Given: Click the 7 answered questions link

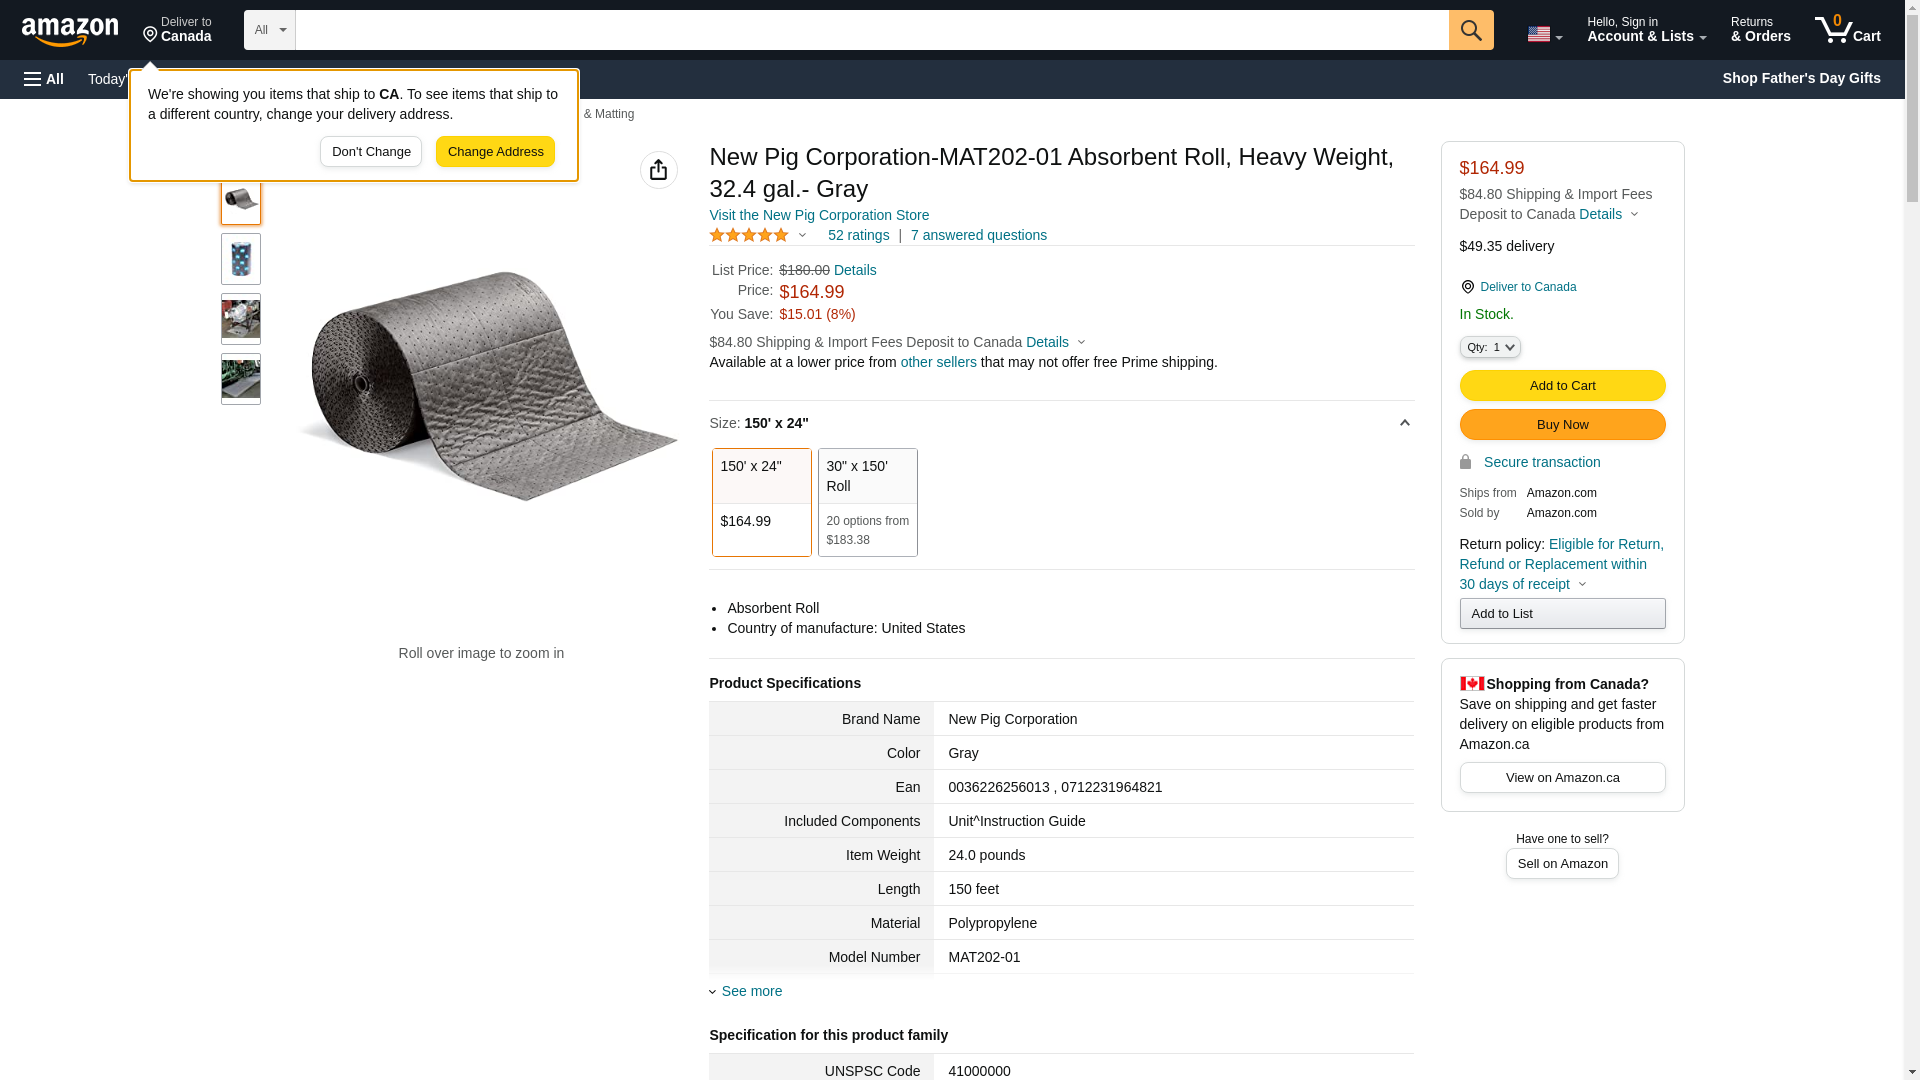Looking at the screenshot, I should click(x=978, y=235).
